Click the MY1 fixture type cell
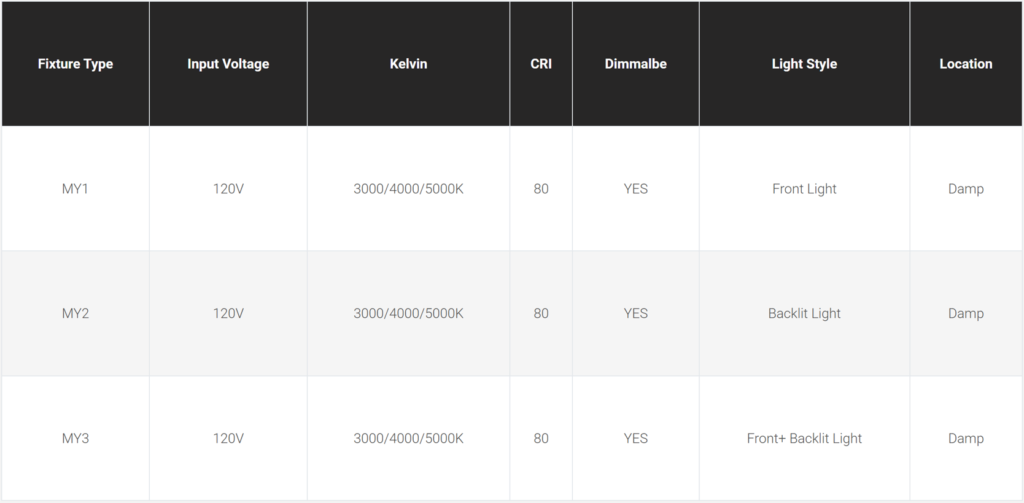Image resolution: width=1024 pixels, height=503 pixels. [75, 188]
